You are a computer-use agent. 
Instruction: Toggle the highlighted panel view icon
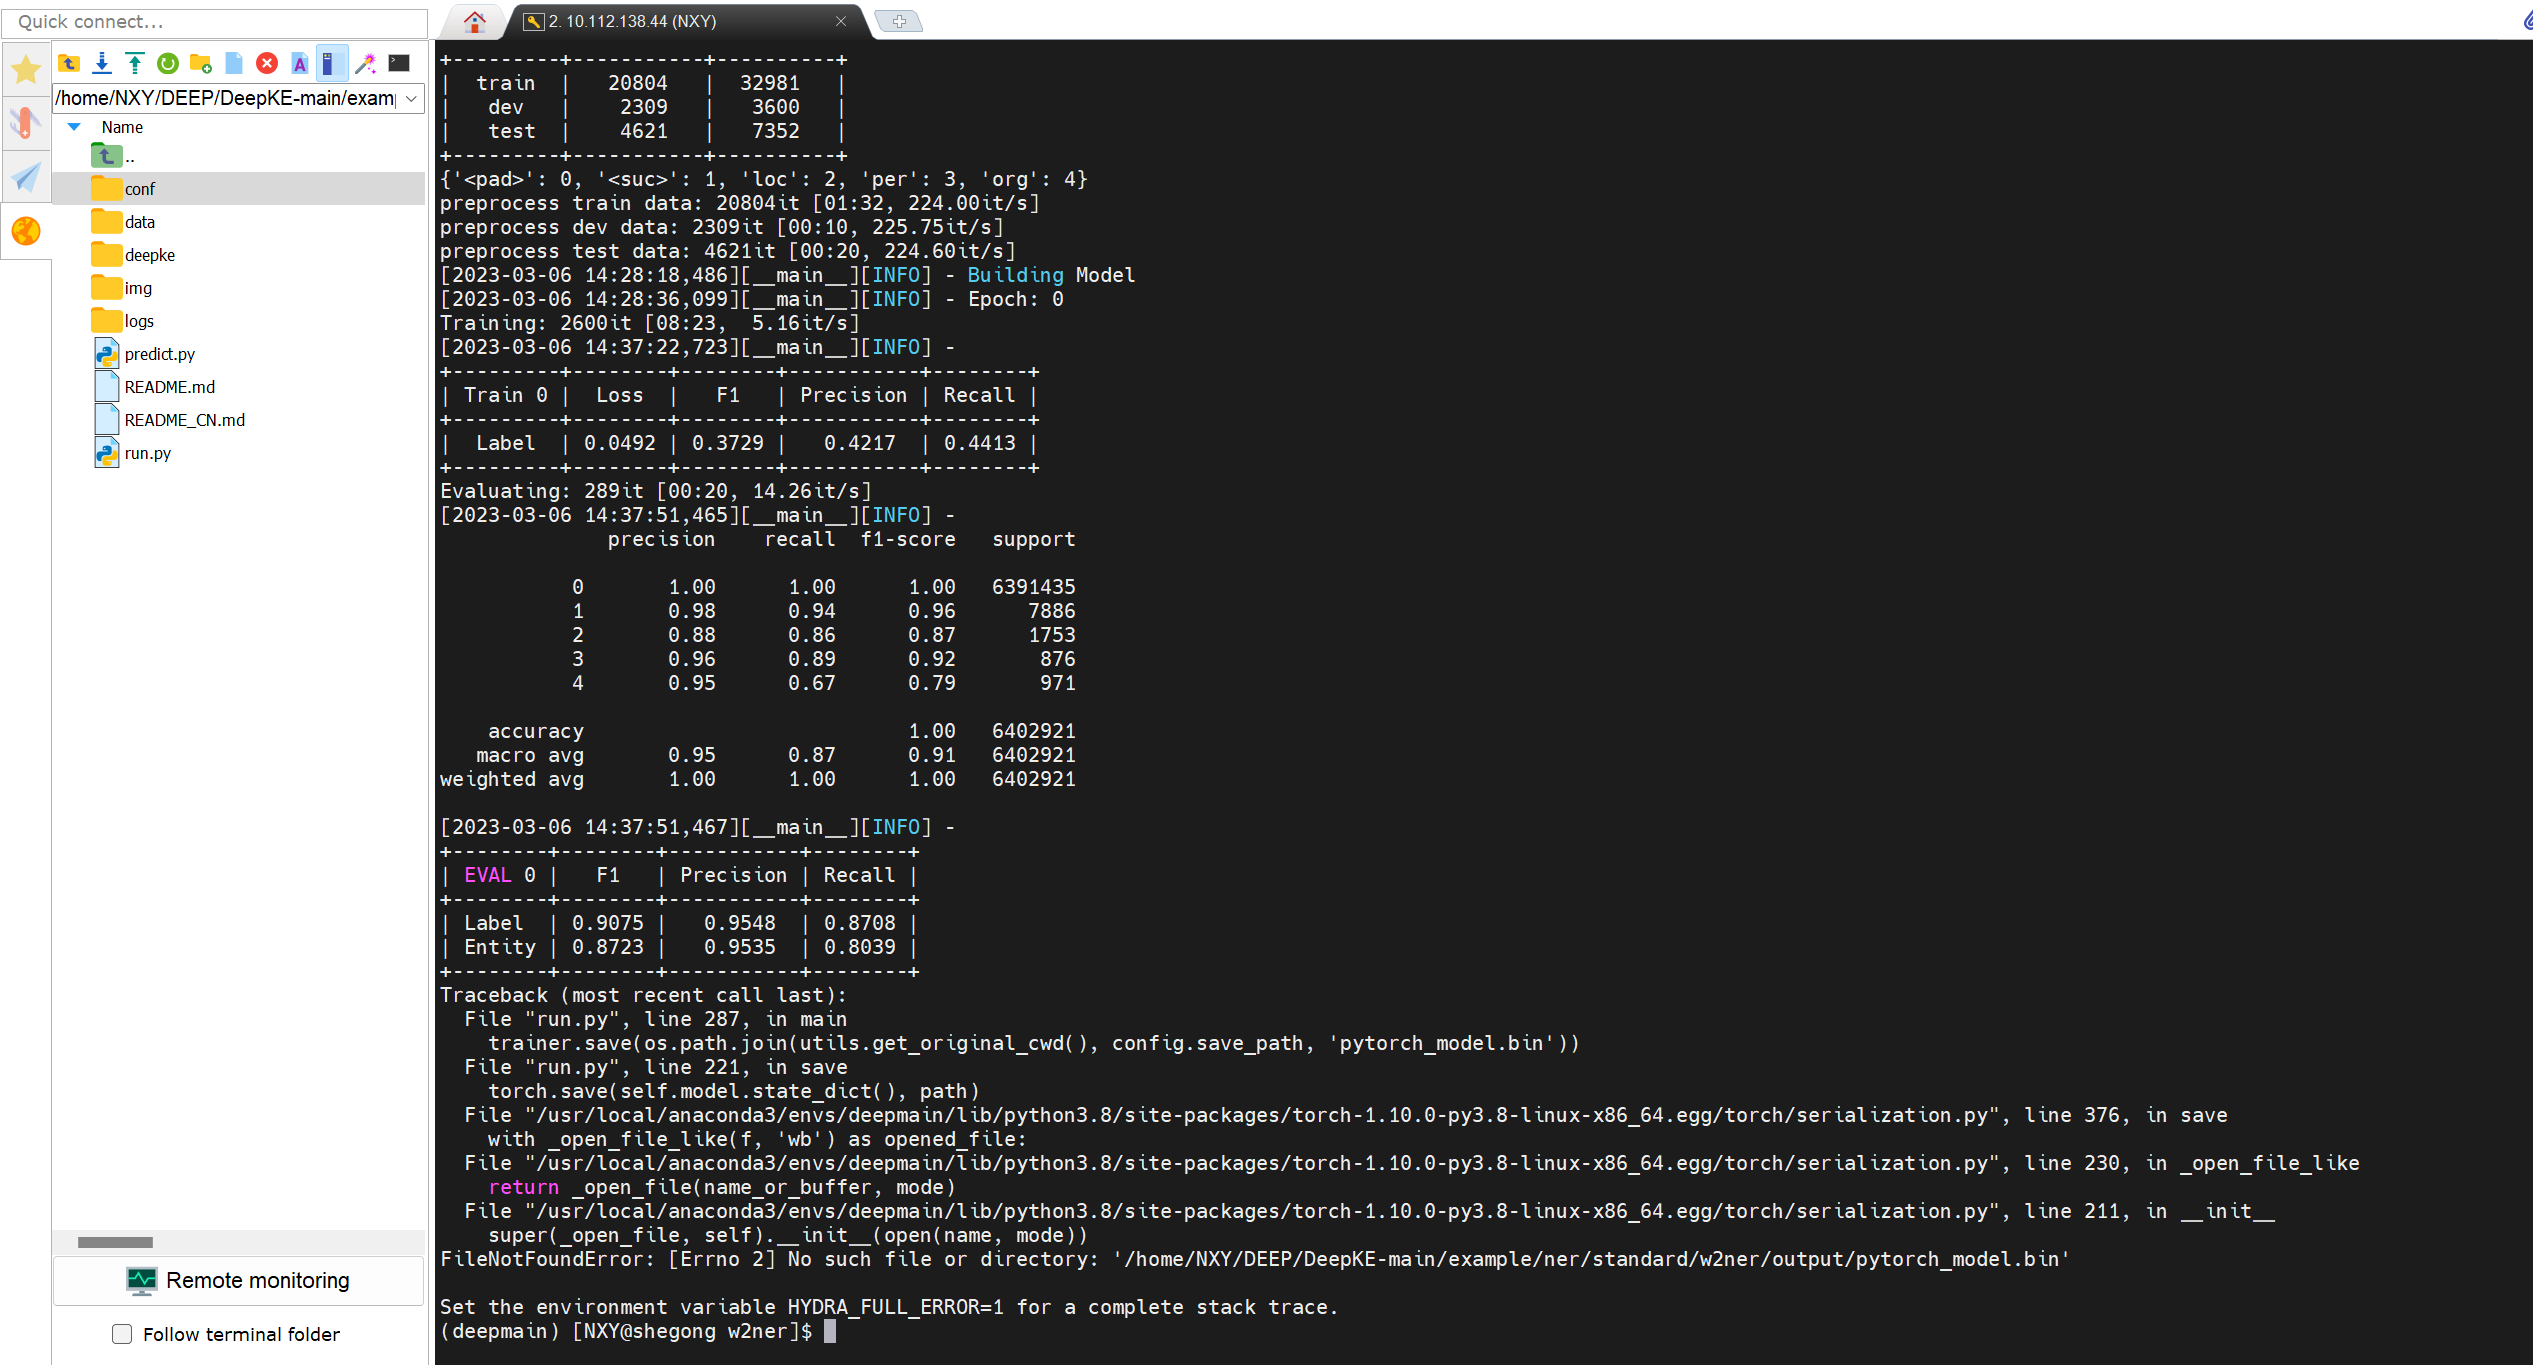point(332,62)
